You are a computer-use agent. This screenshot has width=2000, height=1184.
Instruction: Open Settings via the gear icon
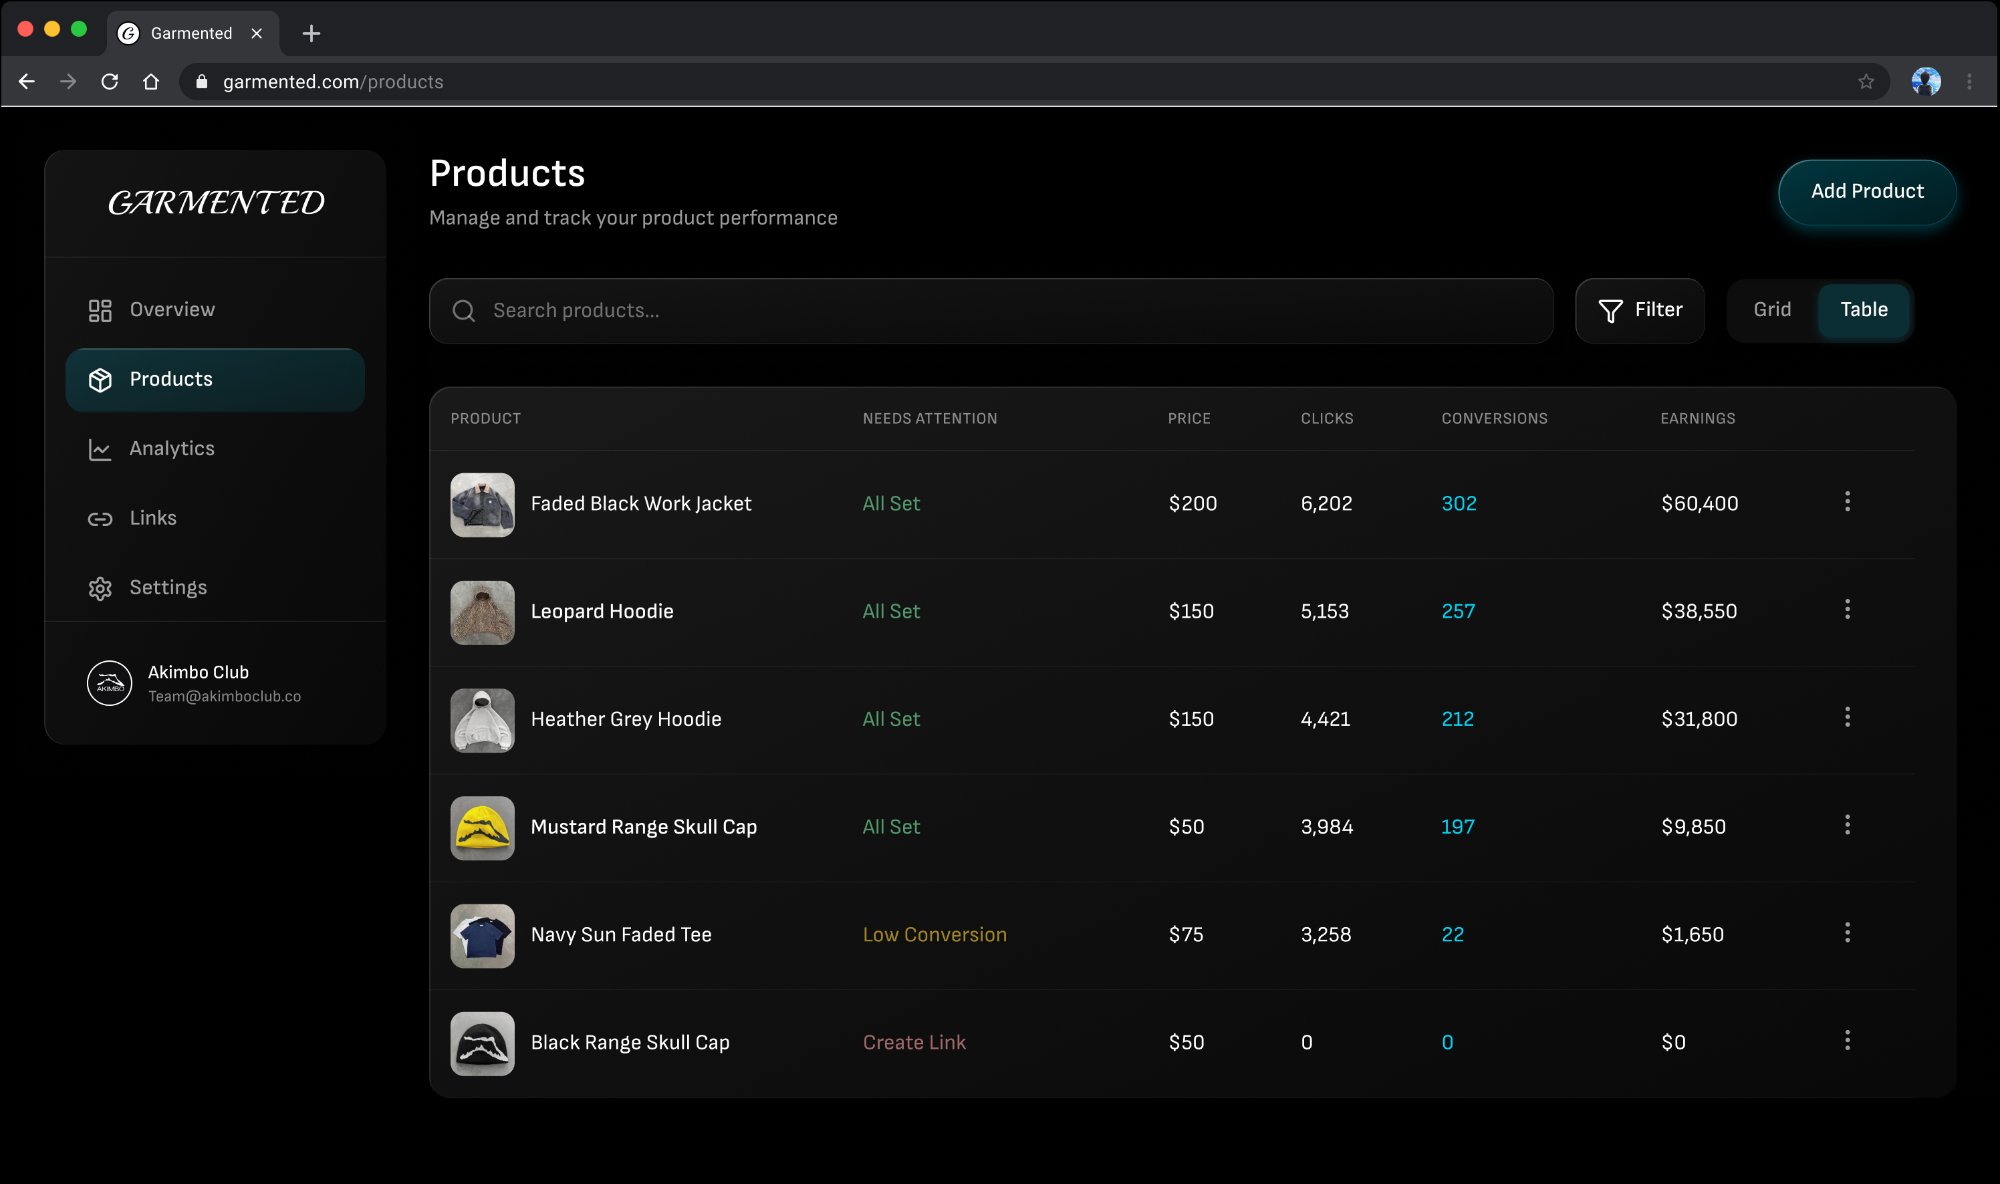pyautogui.click(x=100, y=588)
